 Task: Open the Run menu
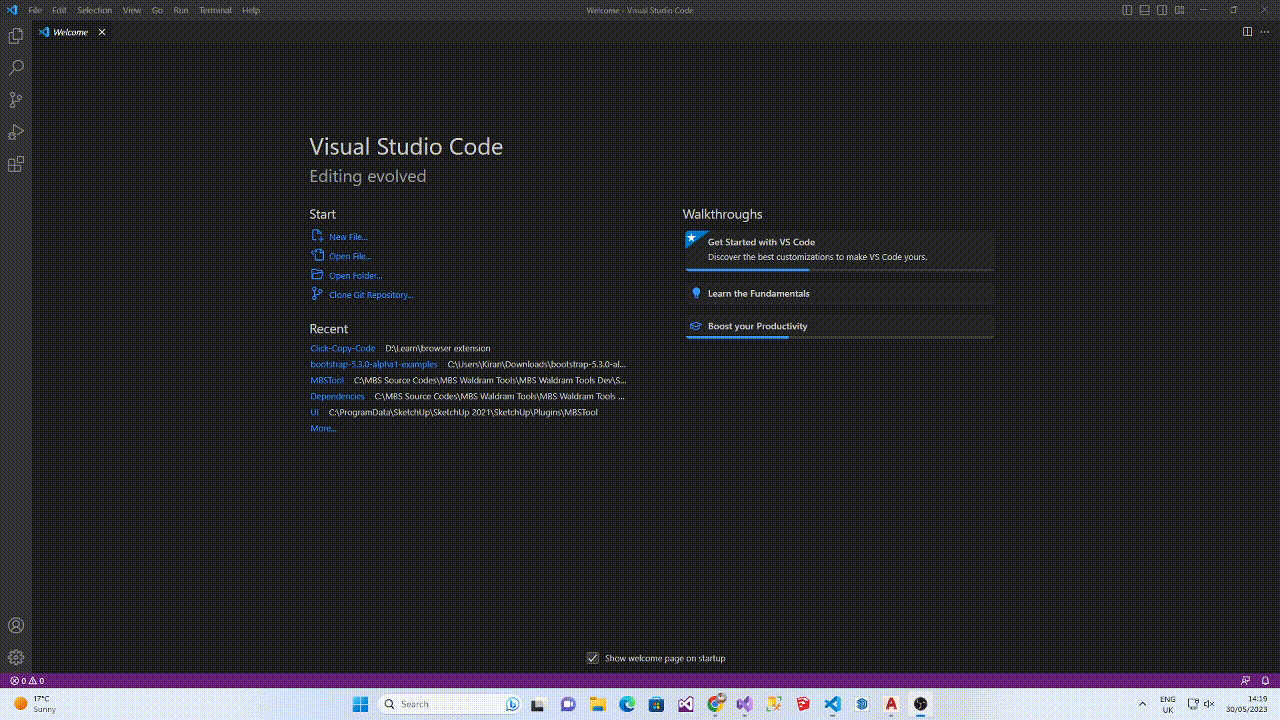(x=181, y=10)
